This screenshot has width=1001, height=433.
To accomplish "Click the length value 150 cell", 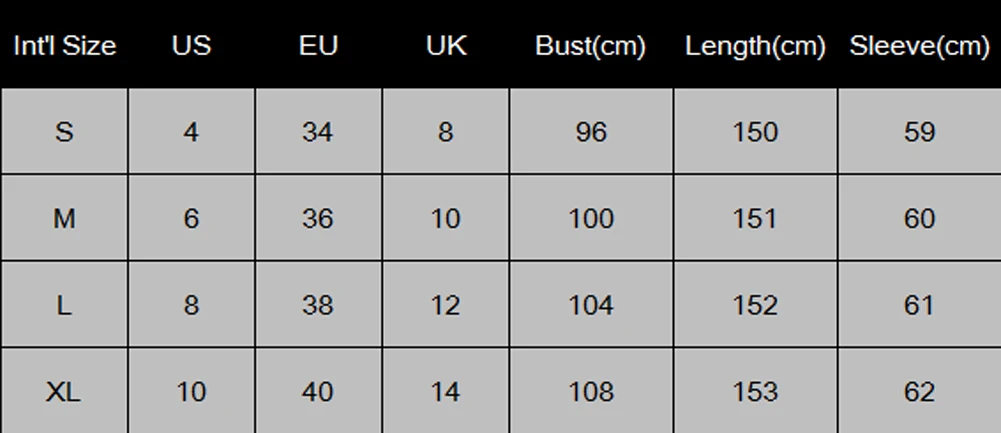I will [755, 132].
